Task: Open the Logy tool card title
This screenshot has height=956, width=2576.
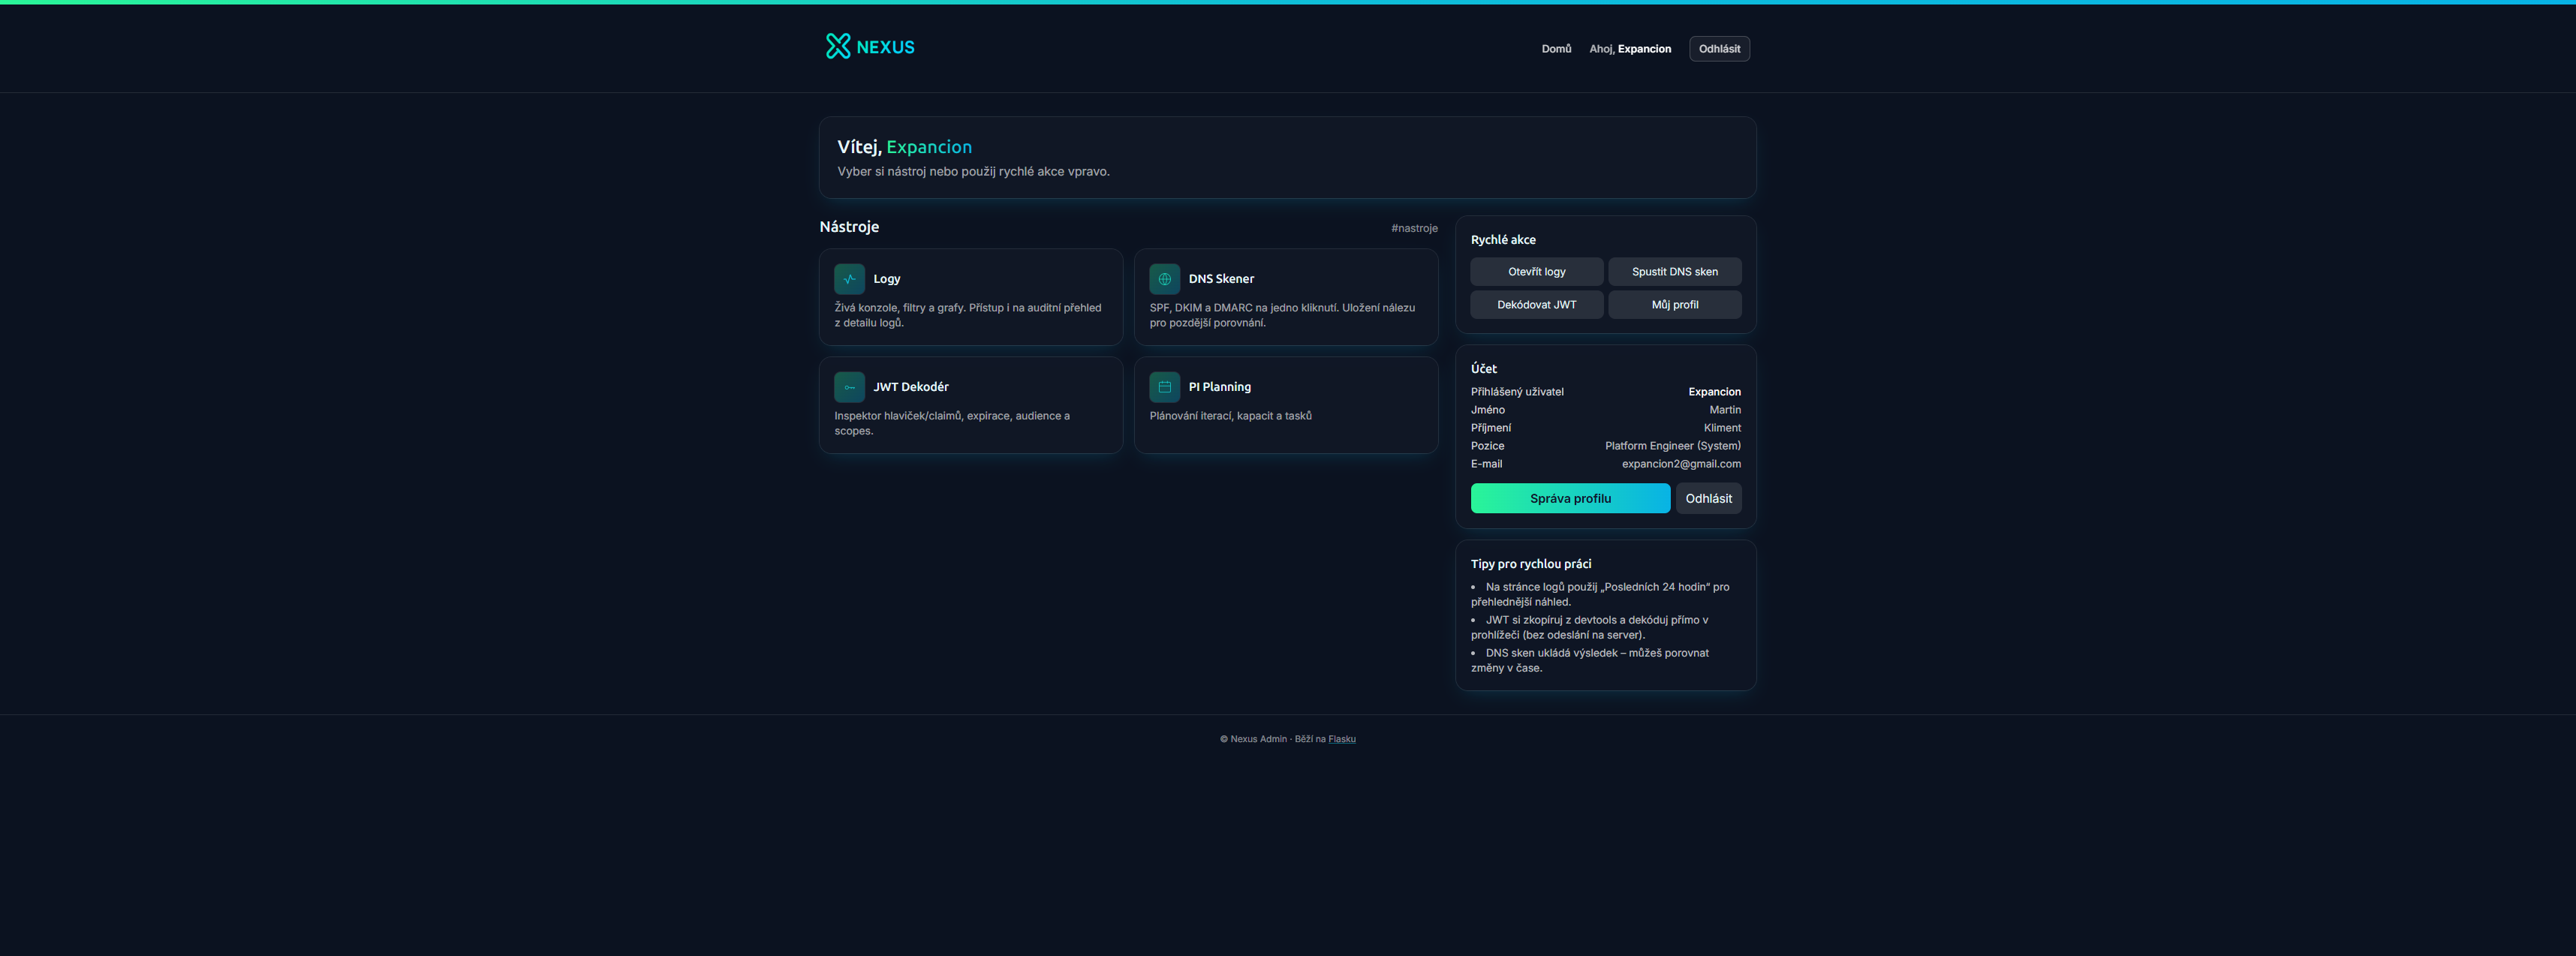Action: pos(886,279)
